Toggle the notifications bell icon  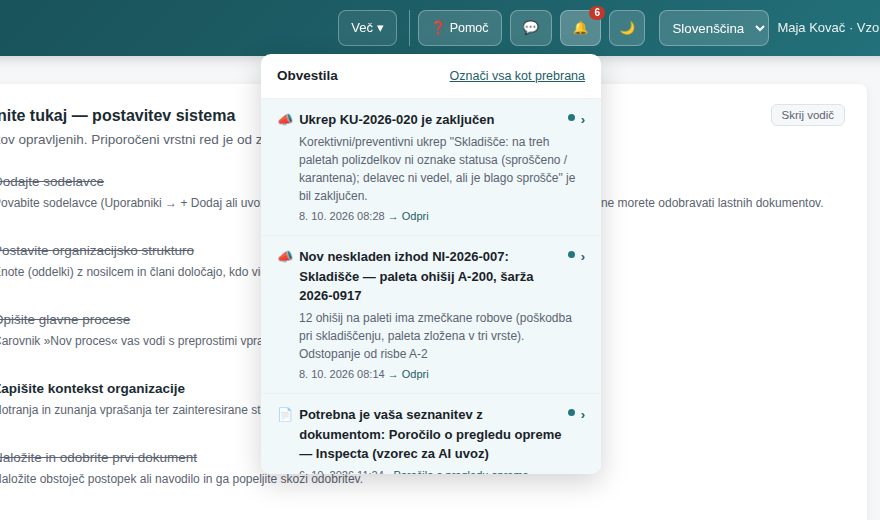580,28
